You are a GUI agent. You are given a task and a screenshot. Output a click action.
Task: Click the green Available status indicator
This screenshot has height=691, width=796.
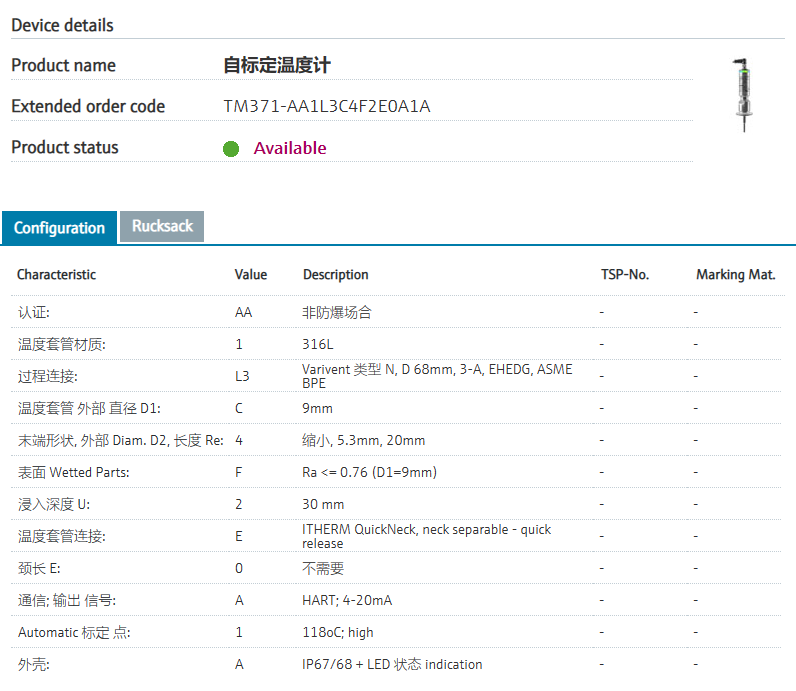(x=231, y=149)
